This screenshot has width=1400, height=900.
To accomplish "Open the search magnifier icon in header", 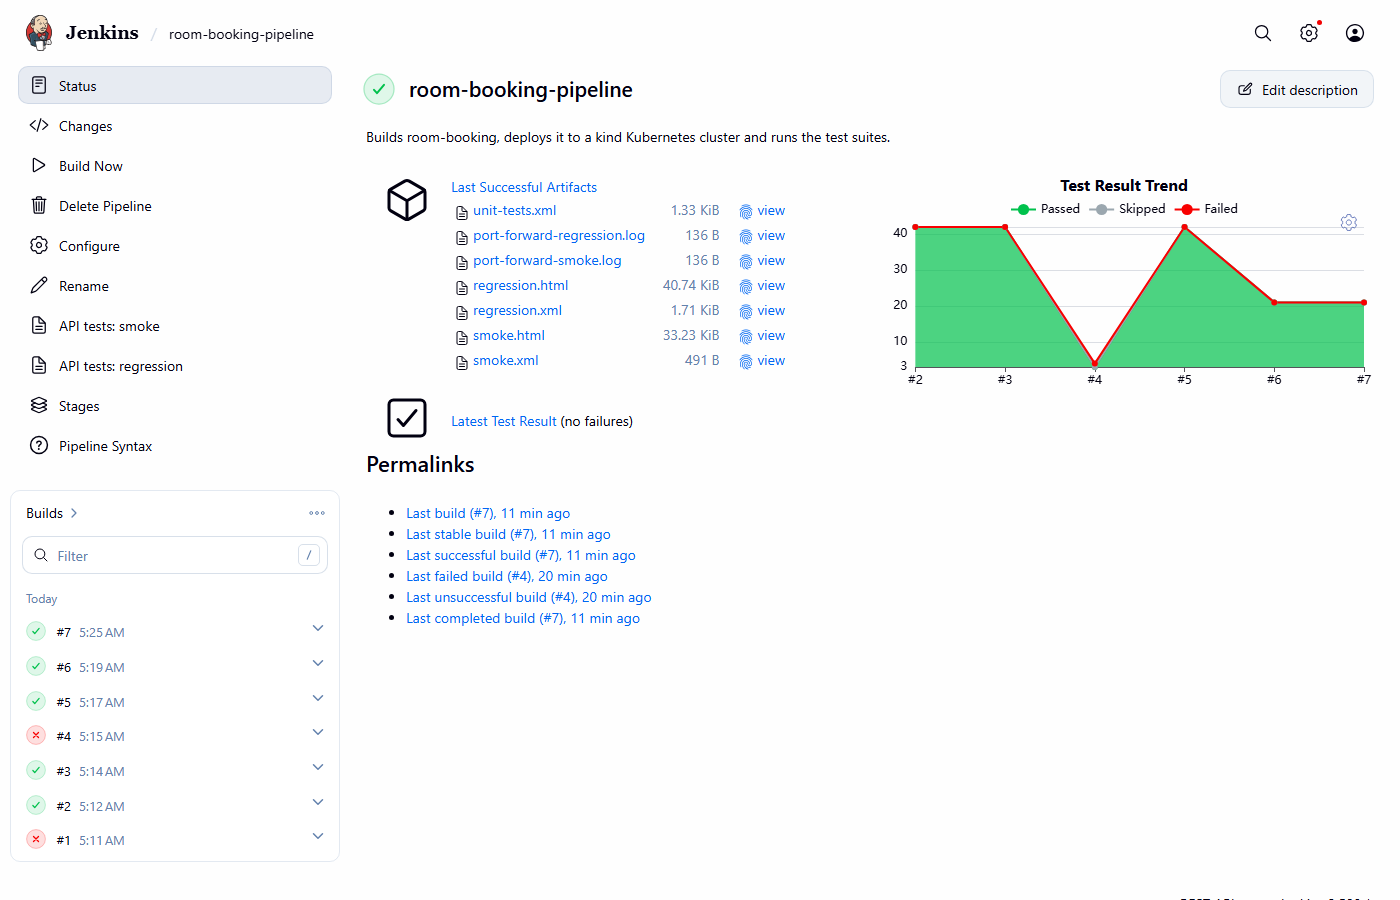I will click(x=1263, y=33).
